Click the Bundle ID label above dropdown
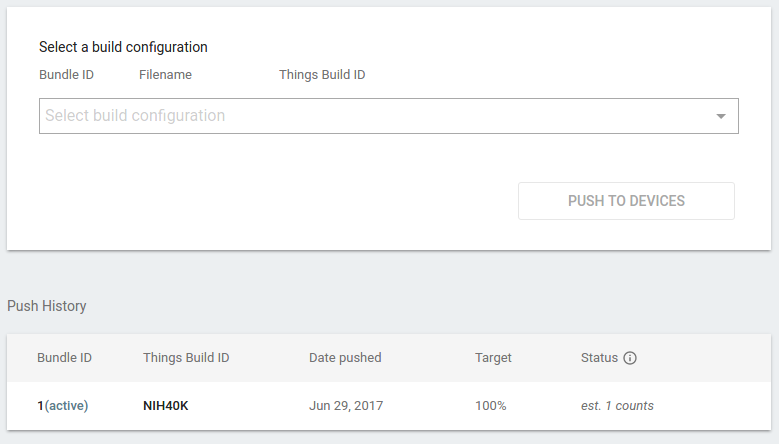This screenshot has height=444, width=779. pyautogui.click(x=67, y=74)
